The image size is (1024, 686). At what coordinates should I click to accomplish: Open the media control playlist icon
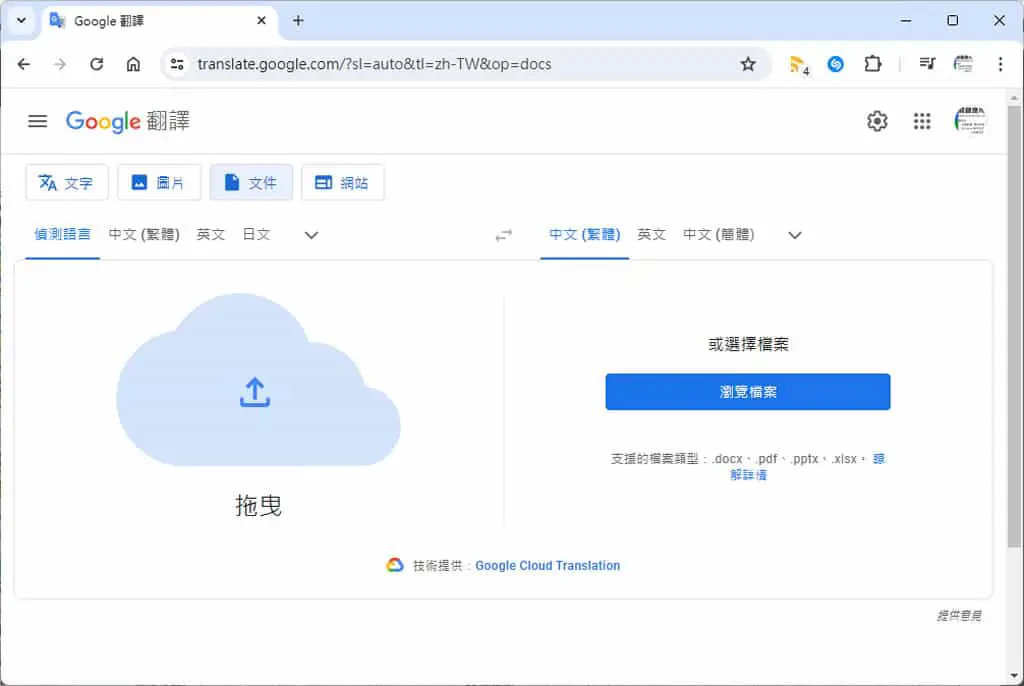927,64
